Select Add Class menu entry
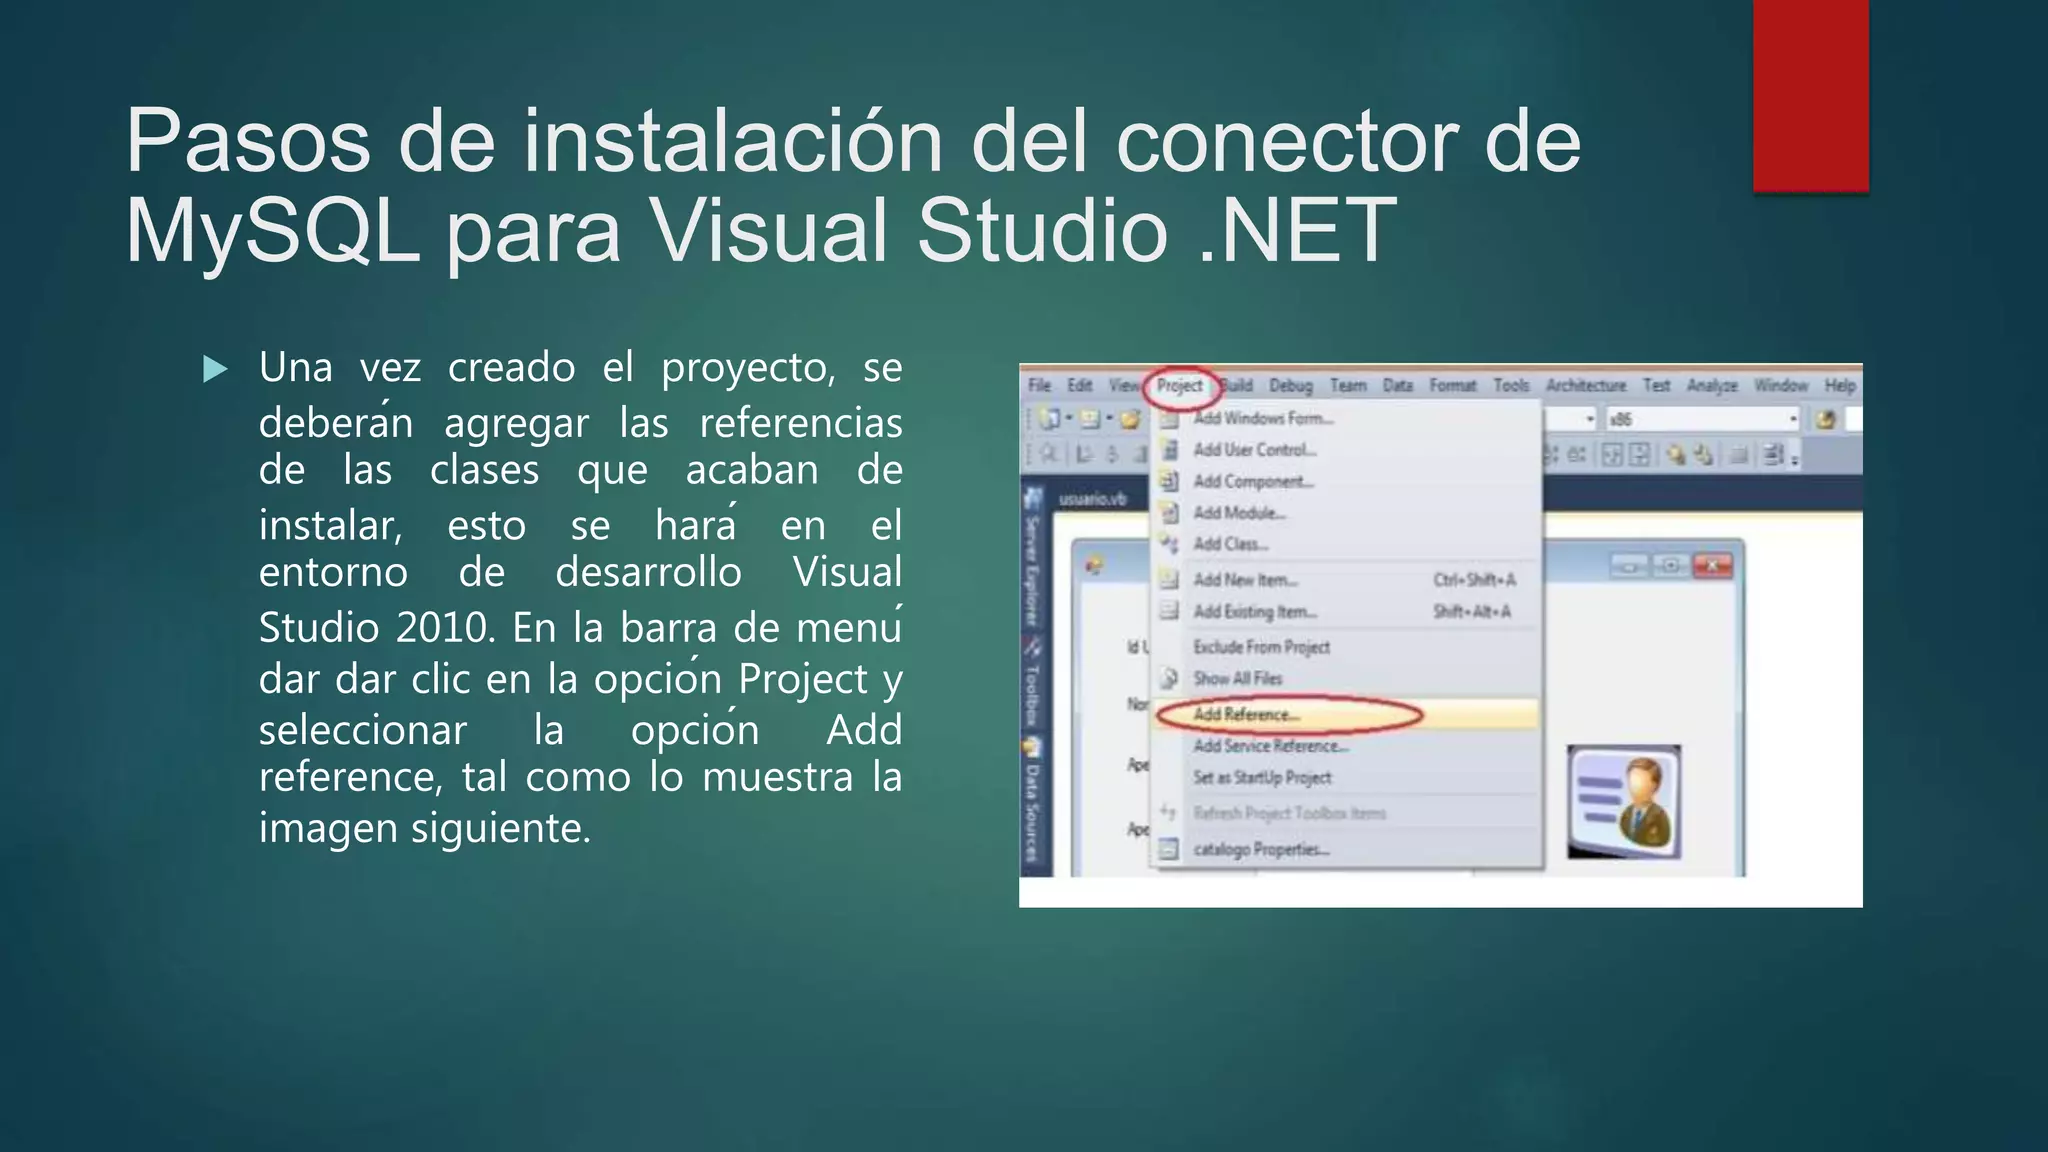This screenshot has height=1152, width=2048. [1345, 544]
